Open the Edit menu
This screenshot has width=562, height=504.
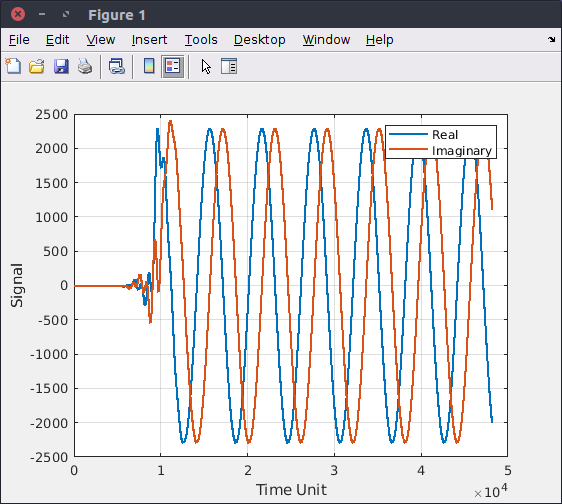pos(57,40)
